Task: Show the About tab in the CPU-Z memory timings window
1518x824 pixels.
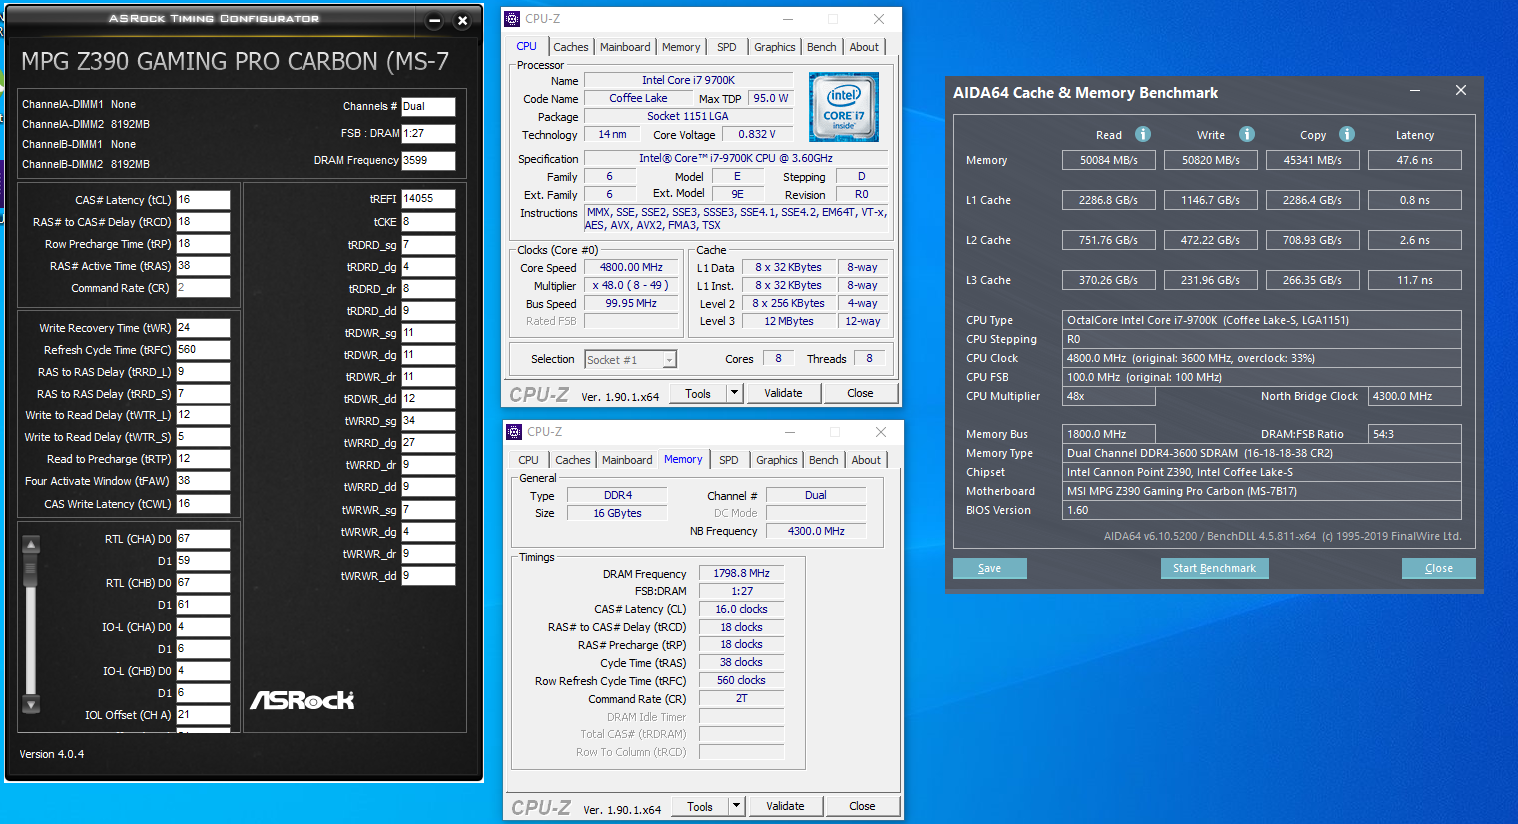Action: click(866, 460)
